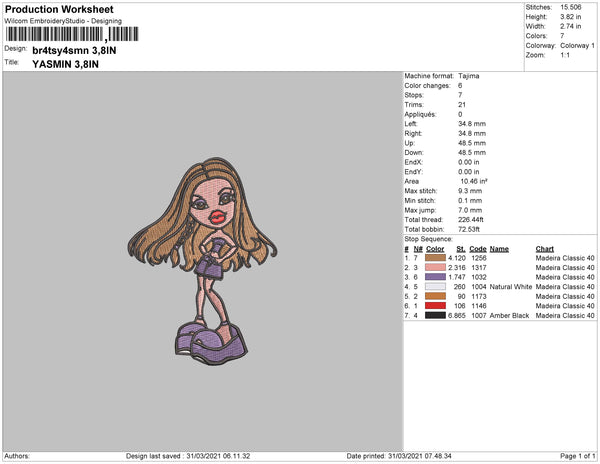This screenshot has width=600, height=464.
Task: Click the Page 1 of 1 footer
Action: pos(577,456)
